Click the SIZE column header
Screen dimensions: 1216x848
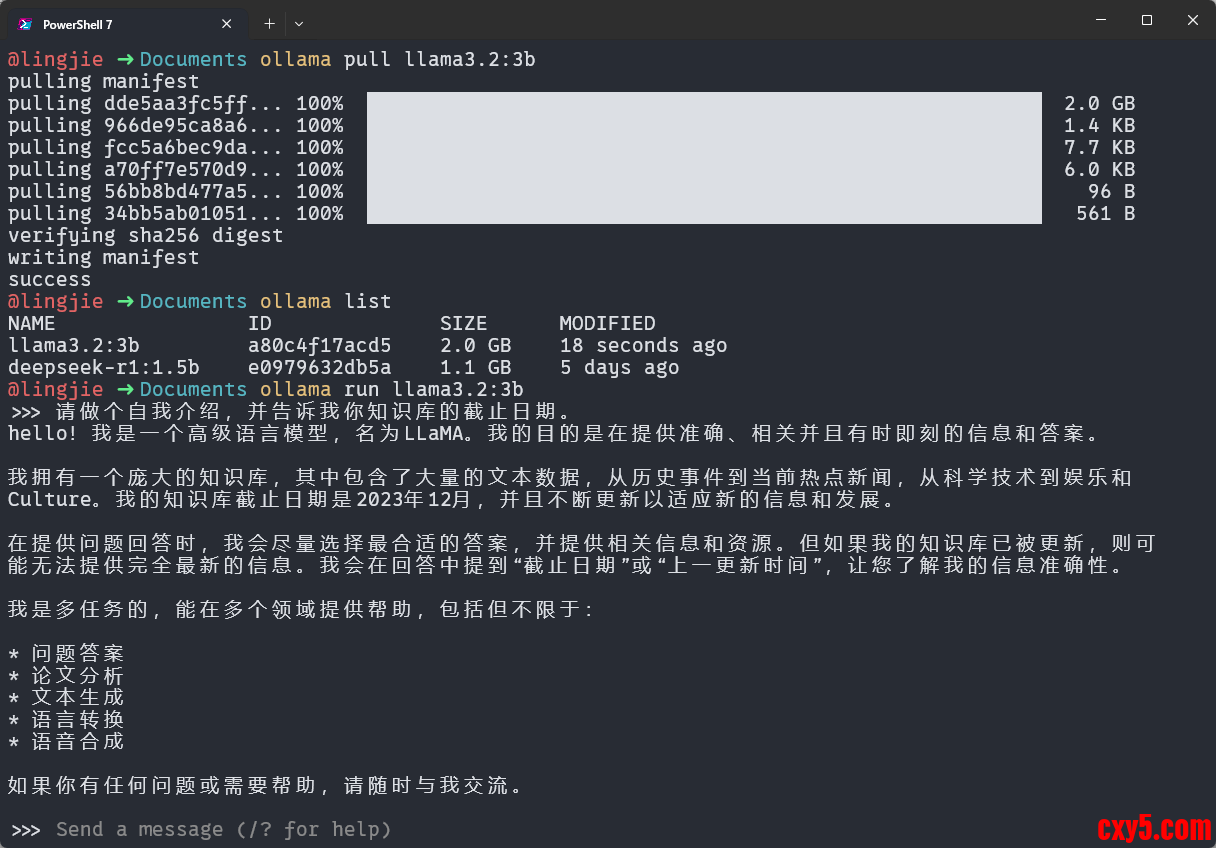click(463, 323)
